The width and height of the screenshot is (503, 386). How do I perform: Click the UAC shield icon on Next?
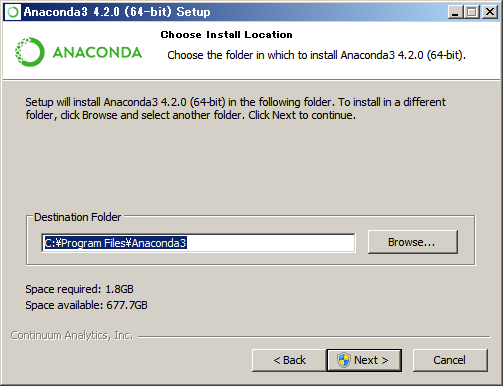click(x=343, y=360)
